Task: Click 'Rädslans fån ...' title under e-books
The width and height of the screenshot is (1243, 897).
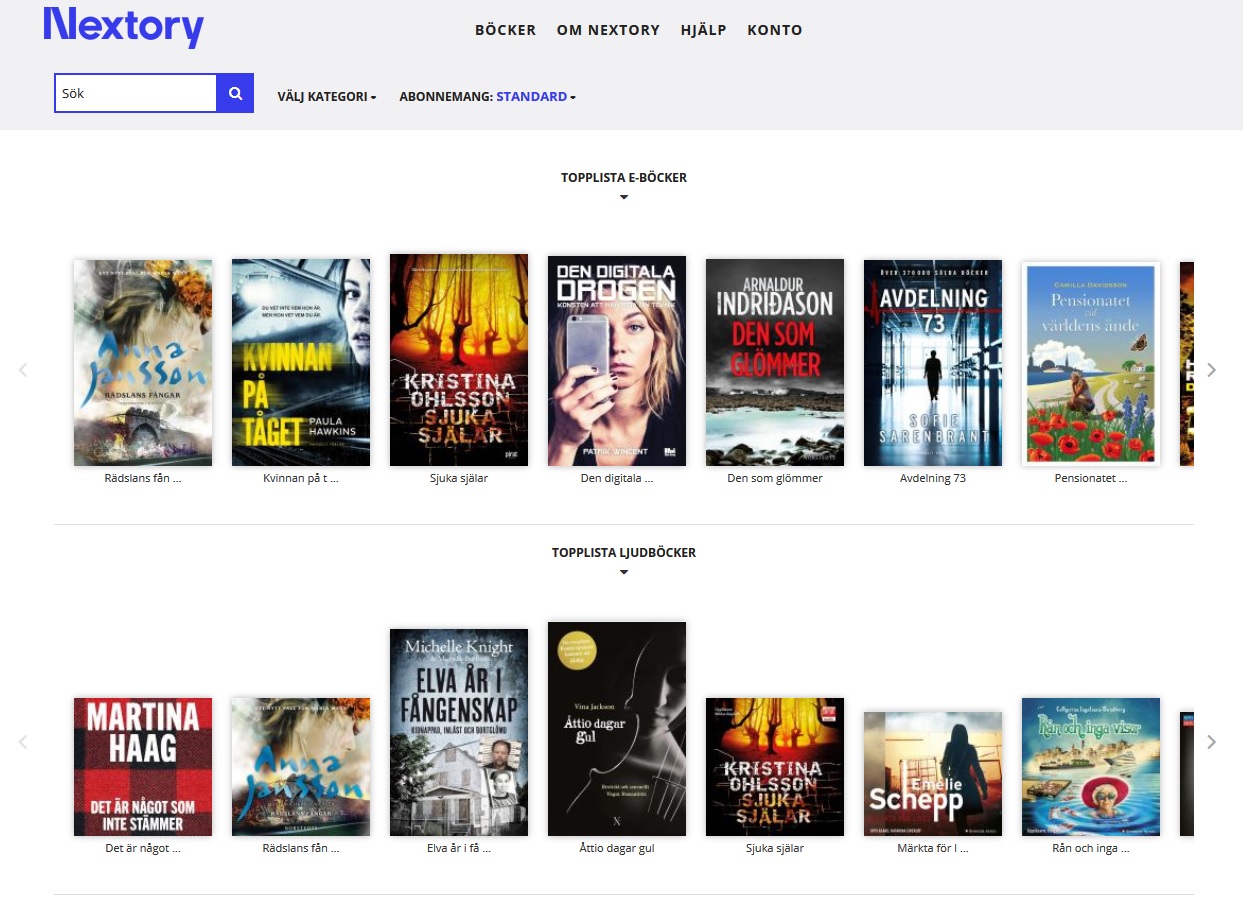Action: pos(143,478)
